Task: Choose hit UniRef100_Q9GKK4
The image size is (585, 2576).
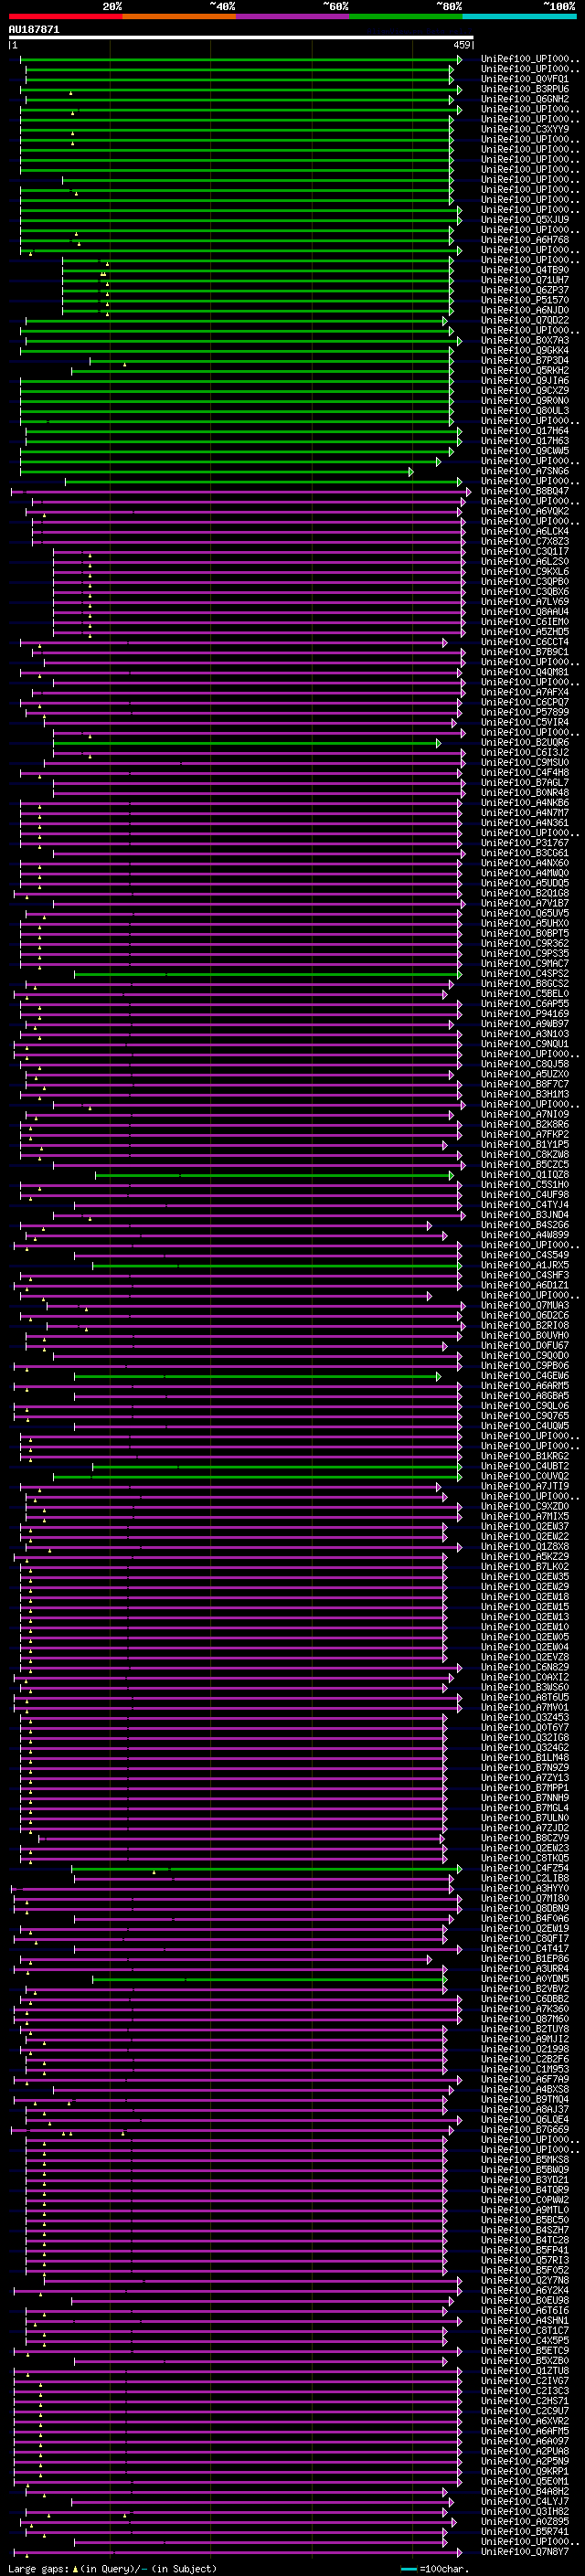Action: coord(525,350)
